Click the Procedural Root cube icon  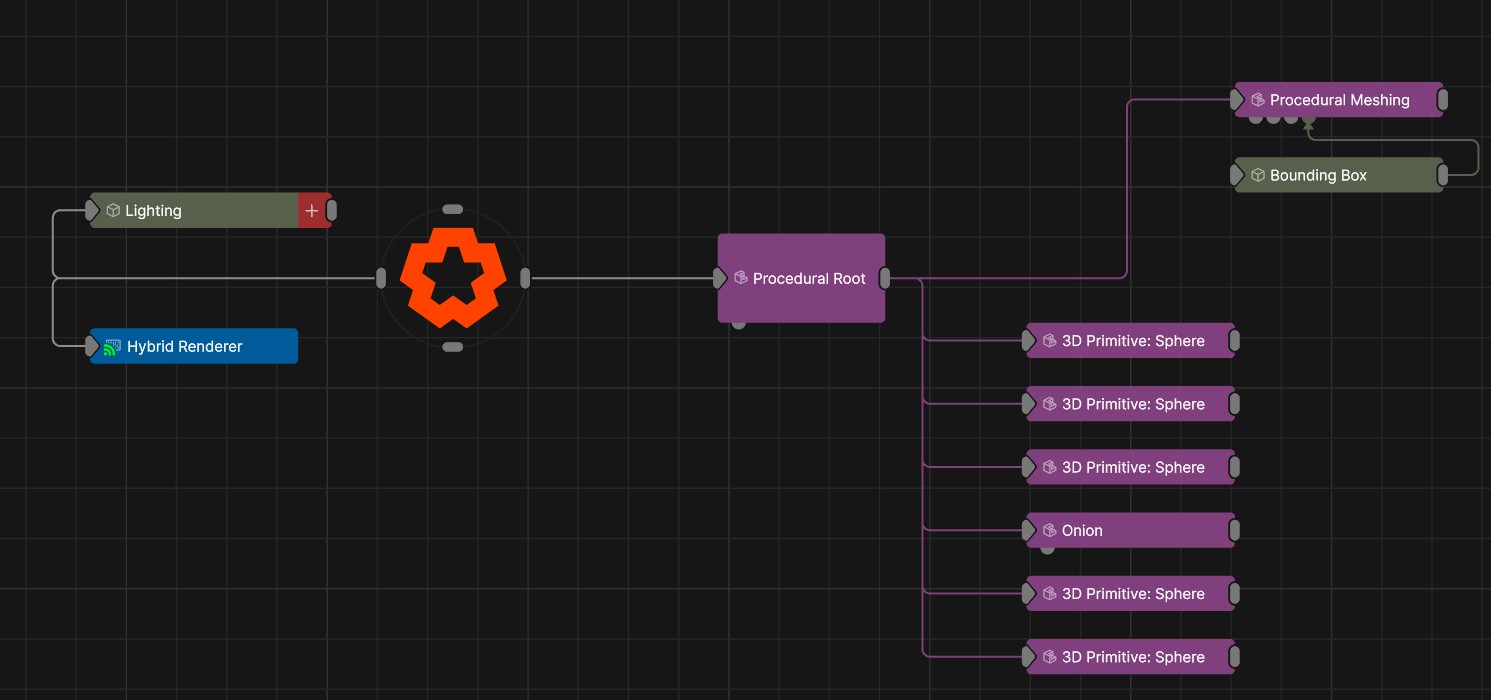coord(741,278)
